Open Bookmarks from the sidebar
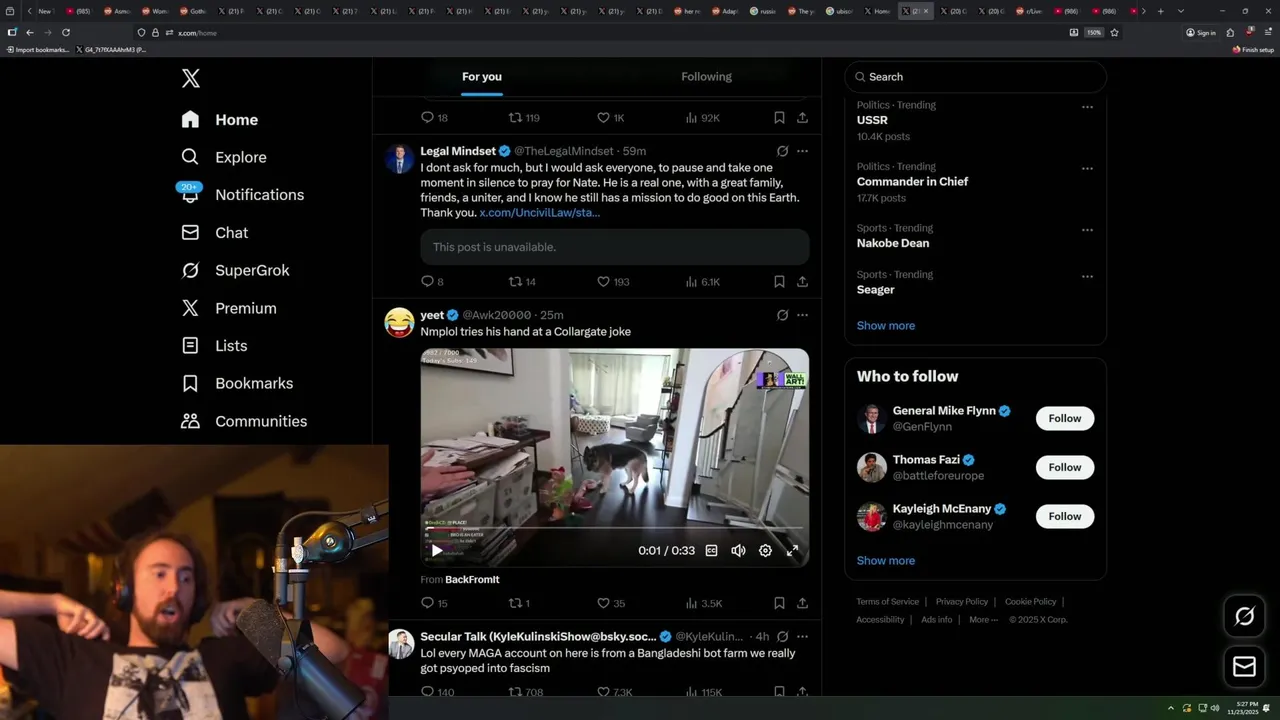1280x720 pixels. [x=237, y=383]
